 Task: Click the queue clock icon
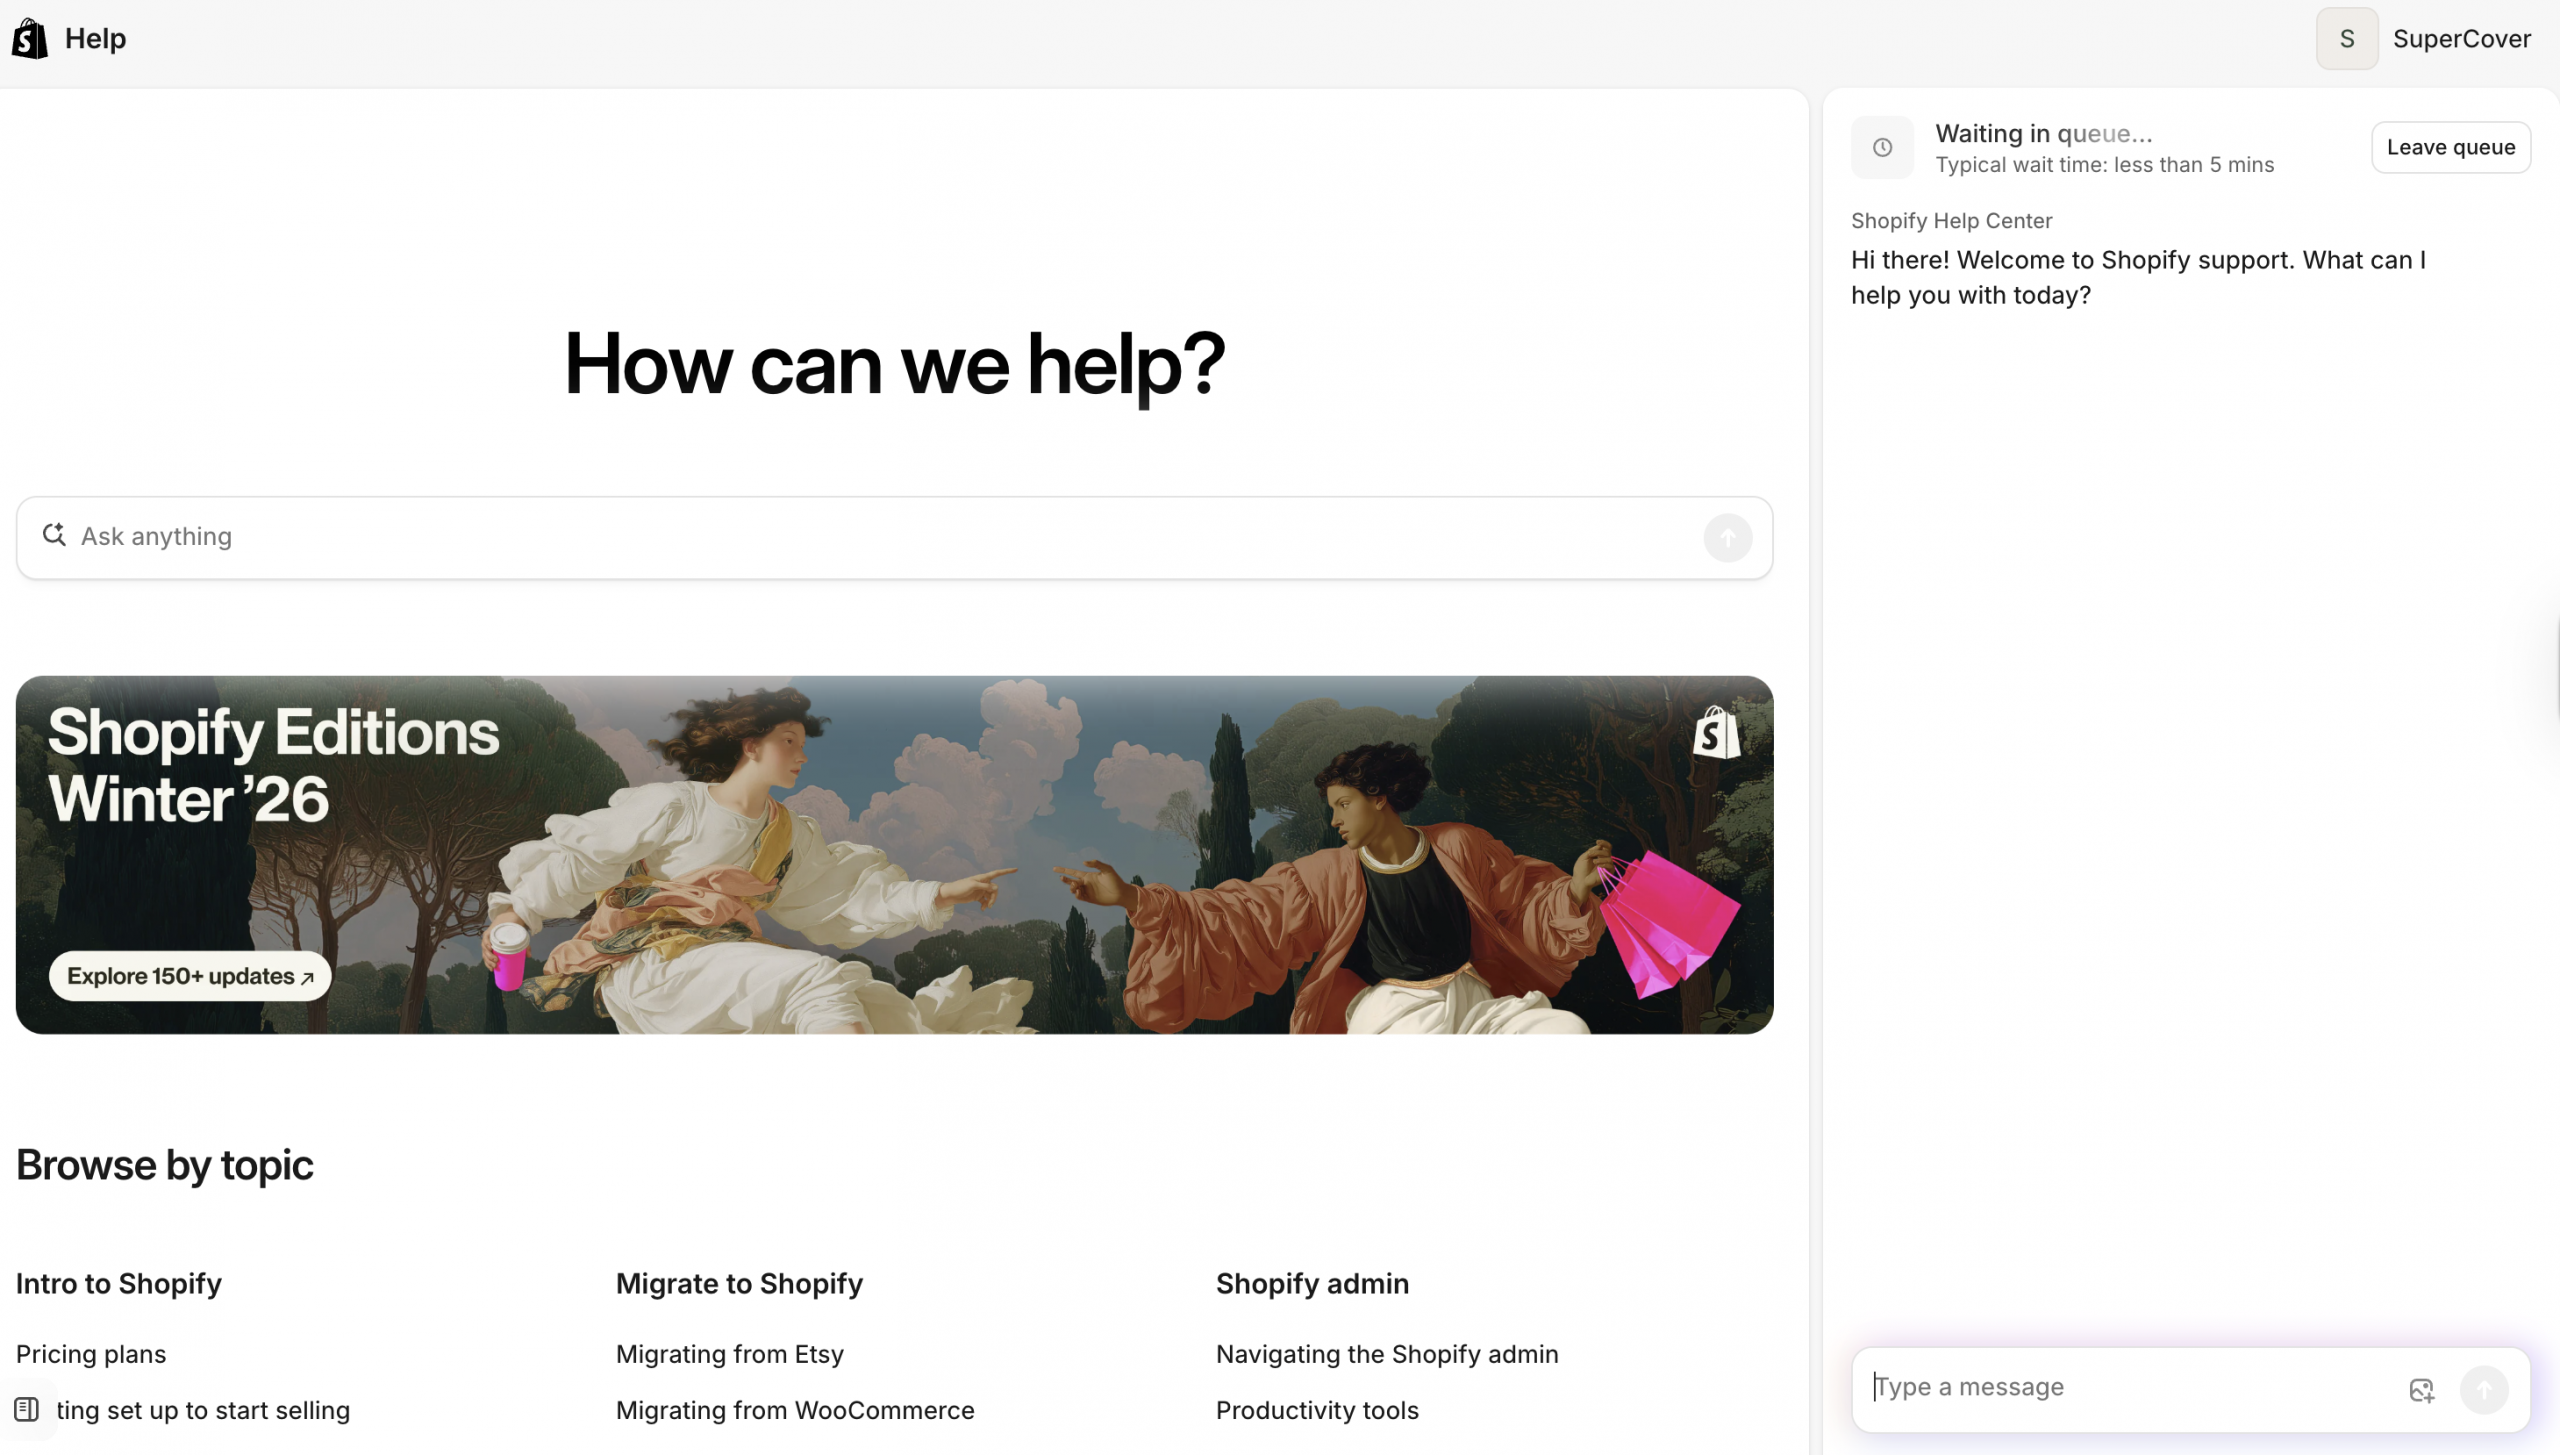click(x=1882, y=148)
